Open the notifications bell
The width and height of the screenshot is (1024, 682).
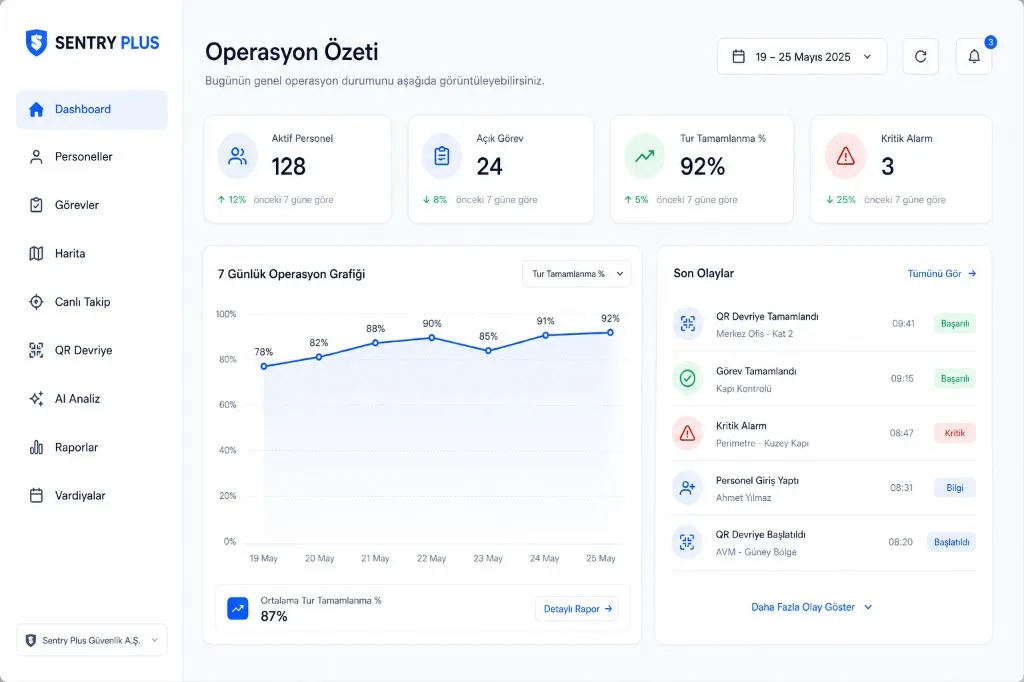(x=974, y=57)
